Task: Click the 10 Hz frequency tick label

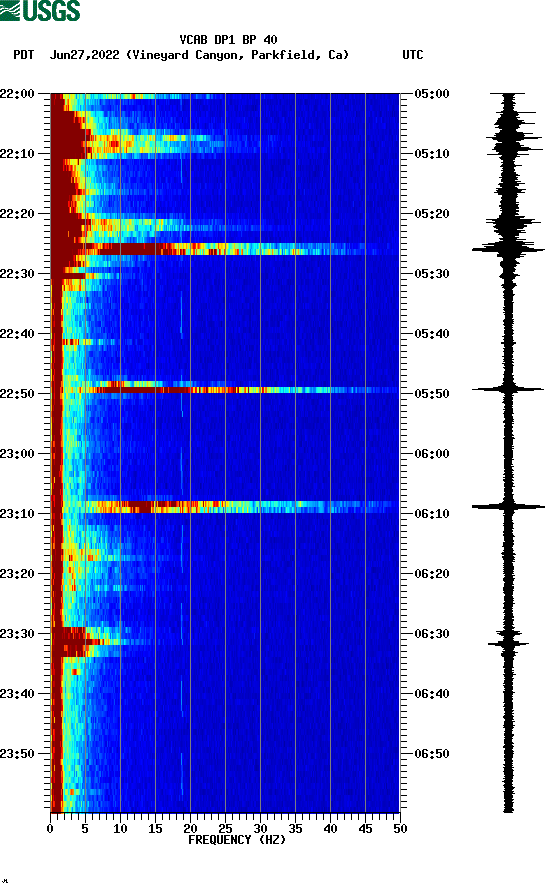Action: pyautogui.click(x=120, y=829)
